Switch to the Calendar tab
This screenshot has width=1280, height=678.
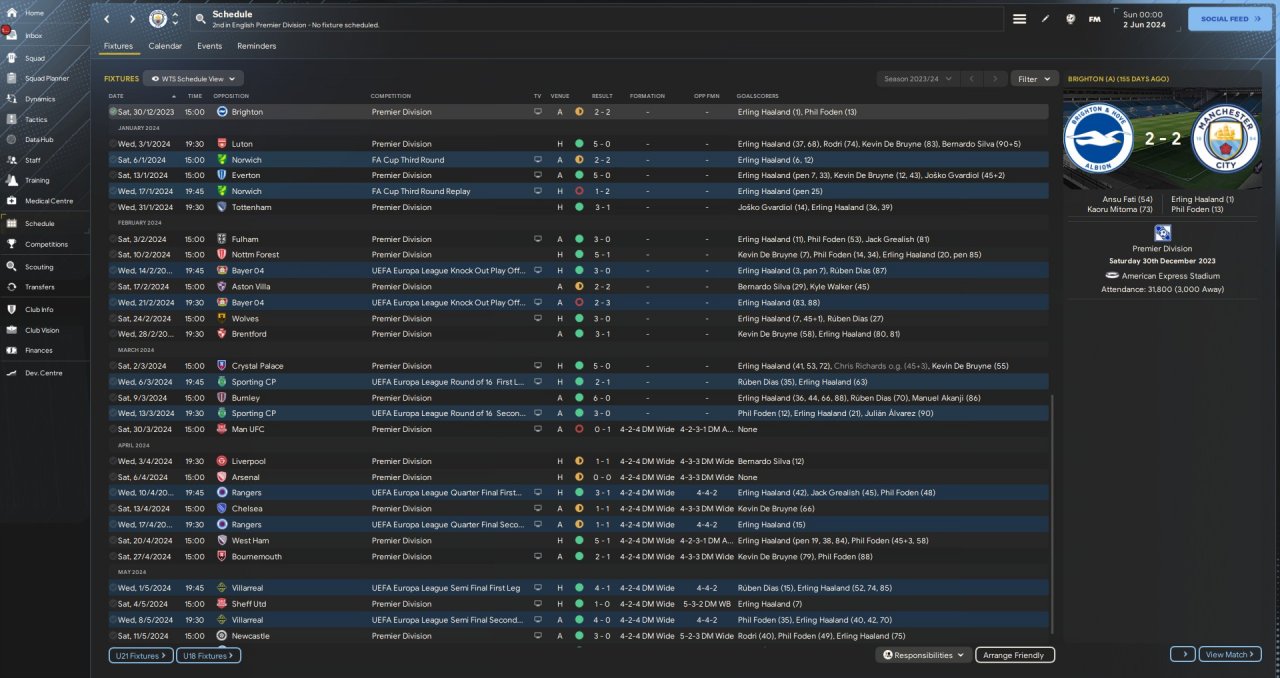(165, 46)
